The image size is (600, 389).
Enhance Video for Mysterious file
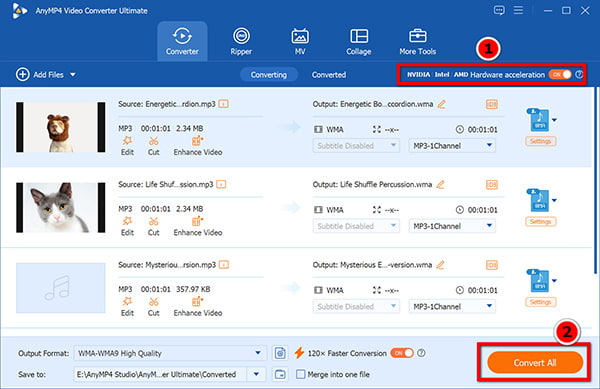point(198,307)
